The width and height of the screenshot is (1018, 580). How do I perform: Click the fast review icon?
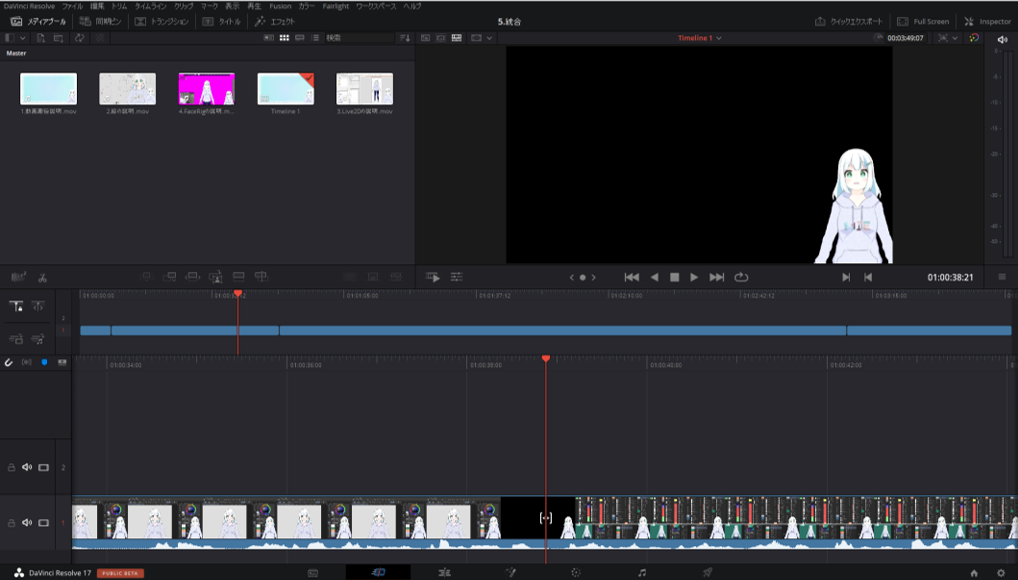[x=433, y=277]
